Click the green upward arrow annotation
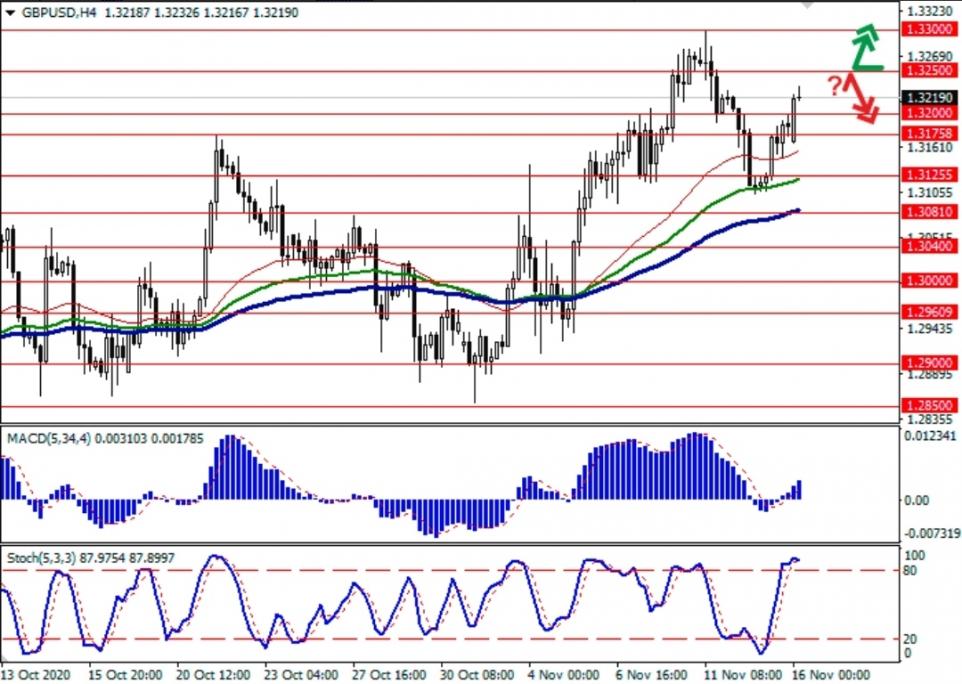 tap(866, 47)
